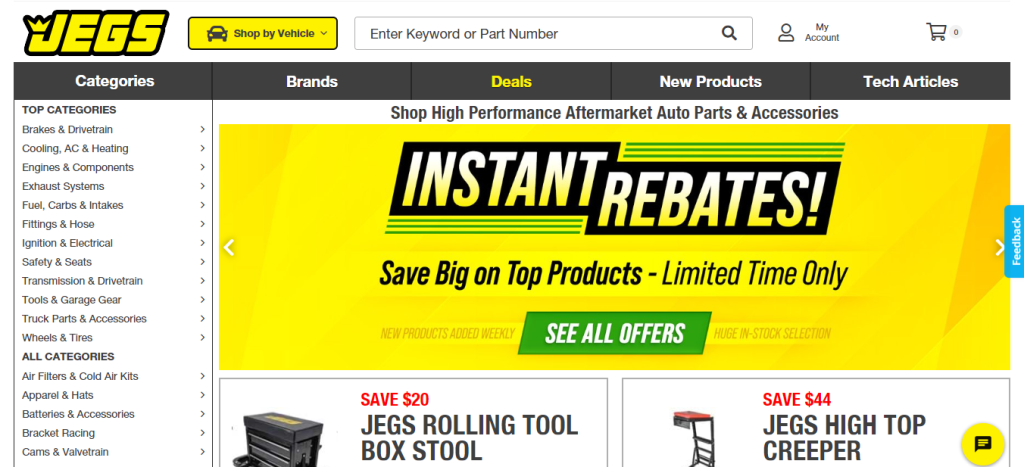Expand the Brakes & Drivetrain category
This screenshot has width=1024, height=467.
click(x=114, y=129)
